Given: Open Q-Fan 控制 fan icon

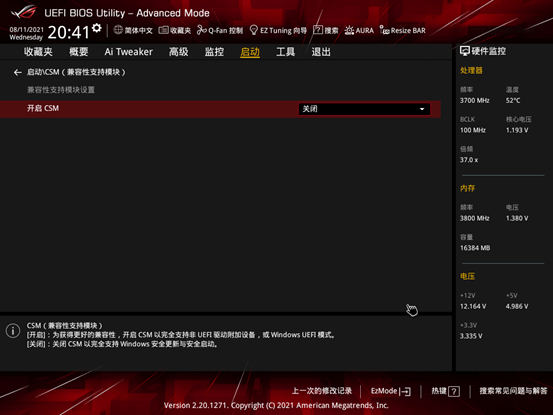Looking at the screenshot, I should click(202, 30).
